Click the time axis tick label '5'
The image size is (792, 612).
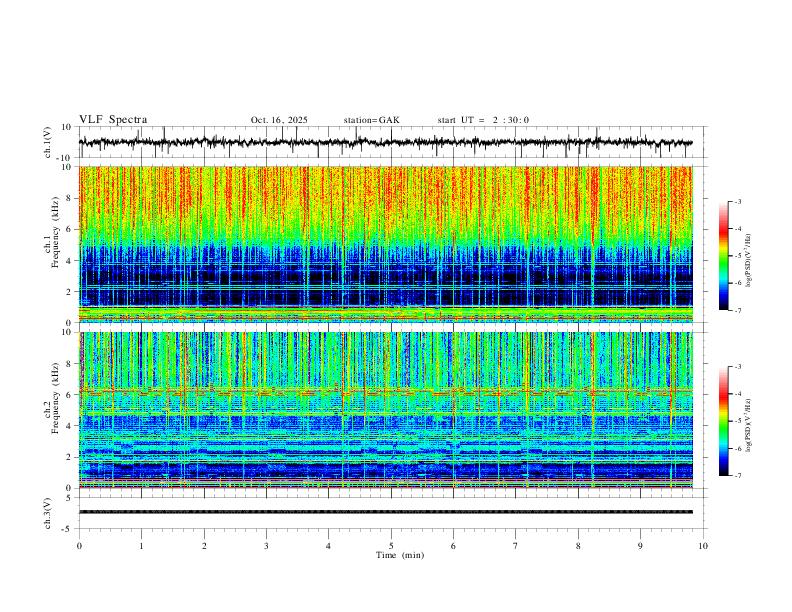[x=391, y=546]
